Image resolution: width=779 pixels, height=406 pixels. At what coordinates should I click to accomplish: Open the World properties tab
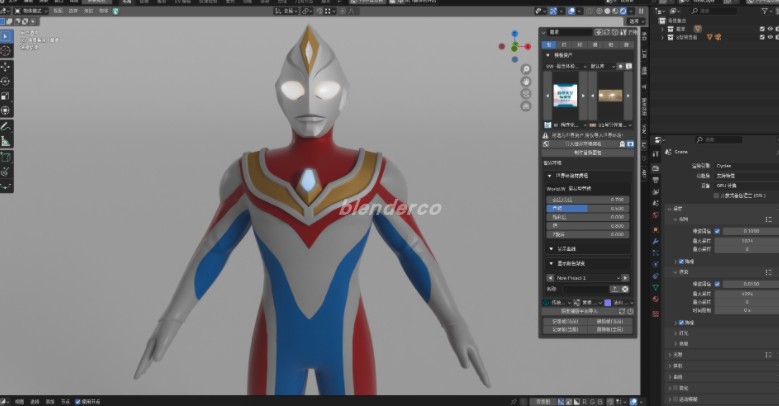pyautogui.click(x=656, y=216)
